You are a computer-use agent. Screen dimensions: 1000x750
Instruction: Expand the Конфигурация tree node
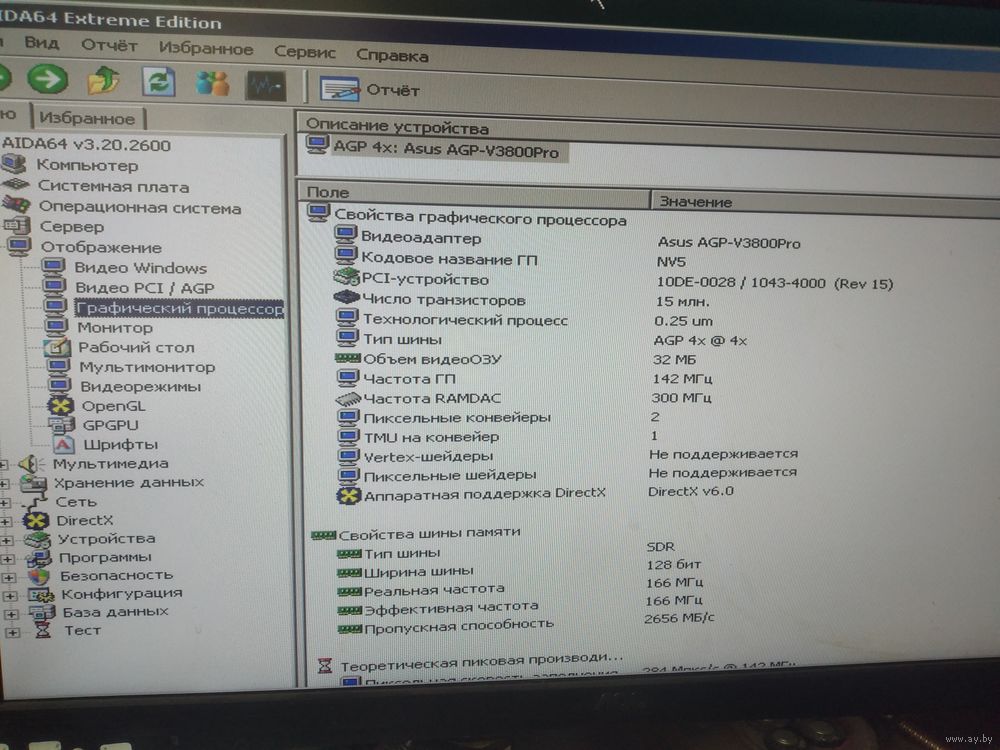click(x=10, y=596)
